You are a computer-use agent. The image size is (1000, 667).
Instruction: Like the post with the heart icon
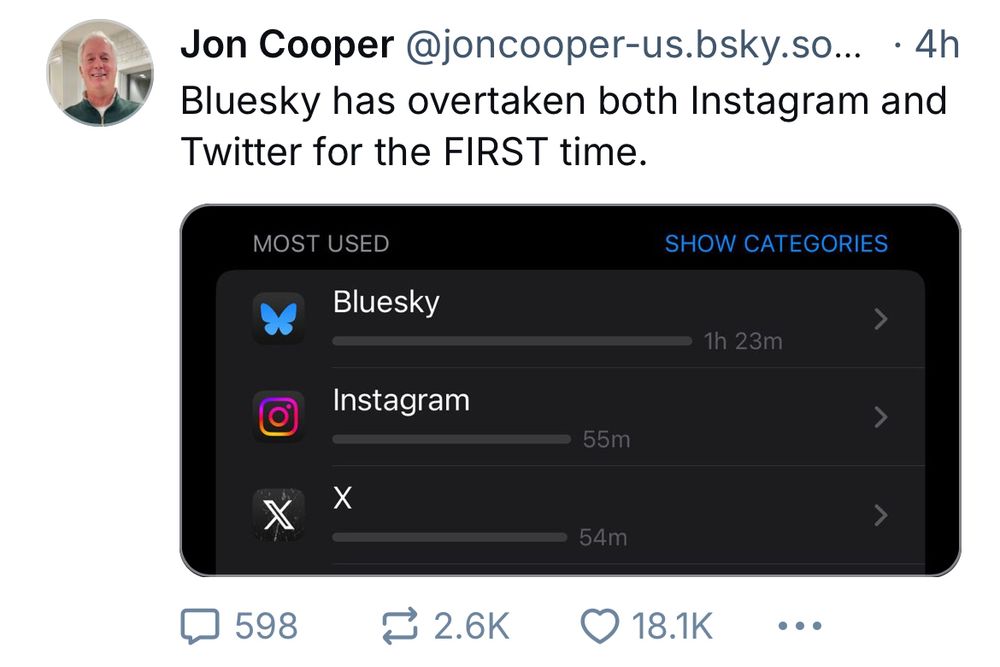pyautogui.click(x=599, y=626)
